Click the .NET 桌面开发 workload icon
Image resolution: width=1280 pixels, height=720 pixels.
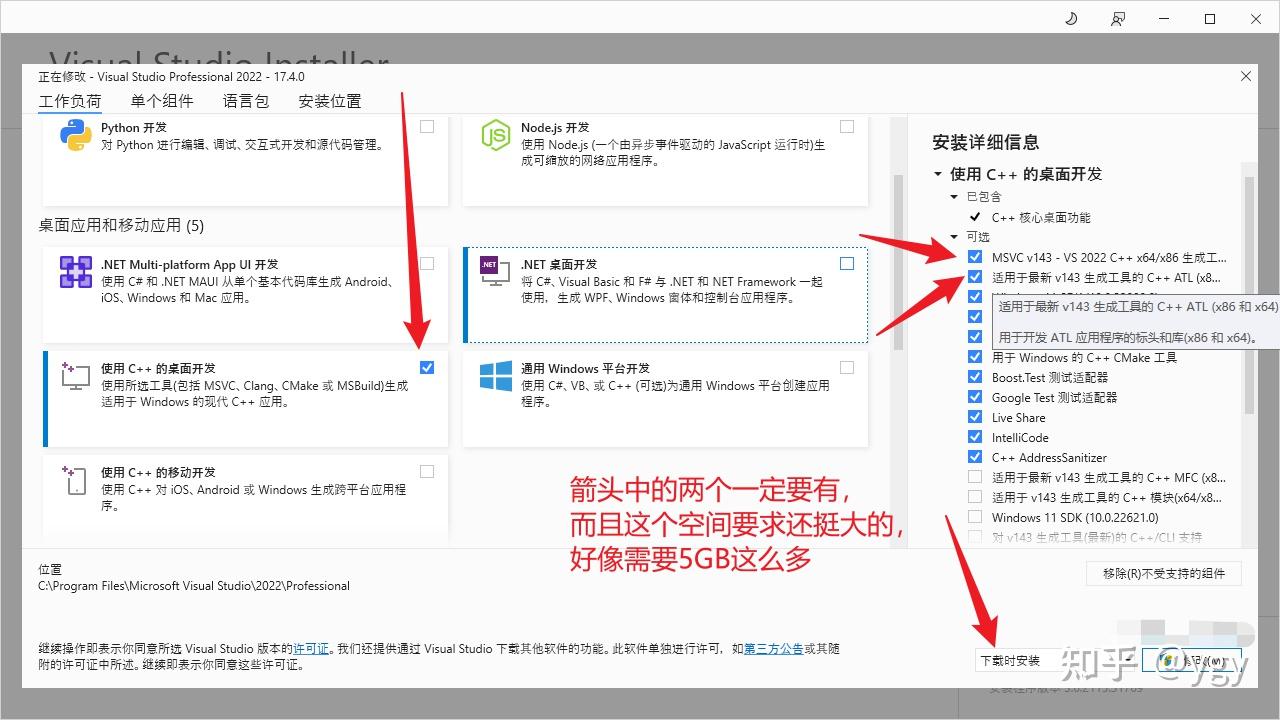point(496,271)
